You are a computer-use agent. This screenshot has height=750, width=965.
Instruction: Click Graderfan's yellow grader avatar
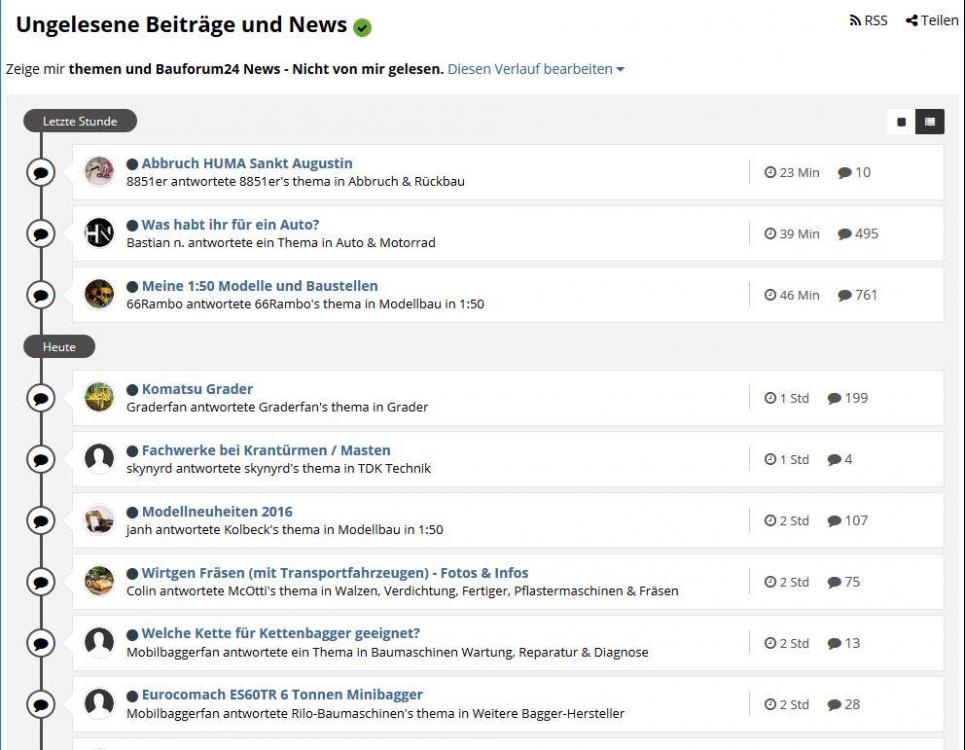click(x=99, y=397)
